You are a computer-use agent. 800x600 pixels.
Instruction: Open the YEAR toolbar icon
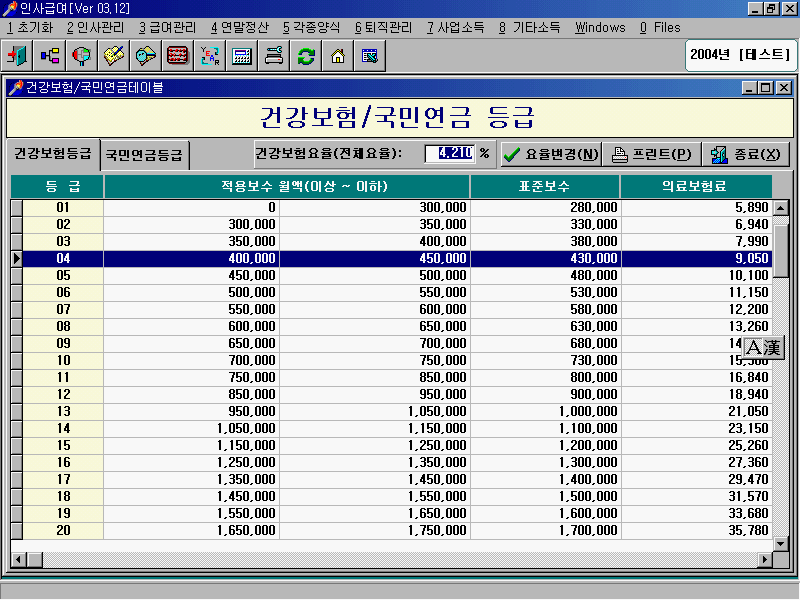tap(210, 56)
